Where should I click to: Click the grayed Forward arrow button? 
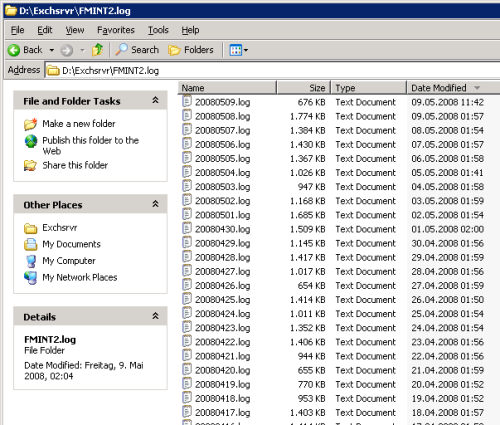pyautogui.click(x=67, y=50)
